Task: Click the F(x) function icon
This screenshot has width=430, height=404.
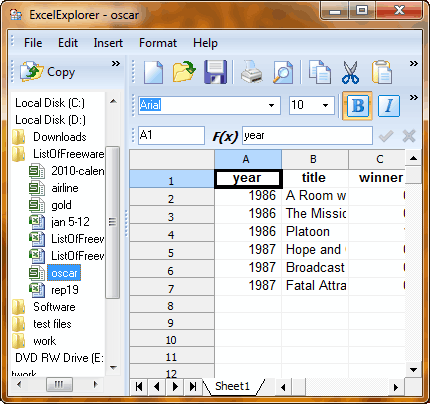Action: (225, 136)
